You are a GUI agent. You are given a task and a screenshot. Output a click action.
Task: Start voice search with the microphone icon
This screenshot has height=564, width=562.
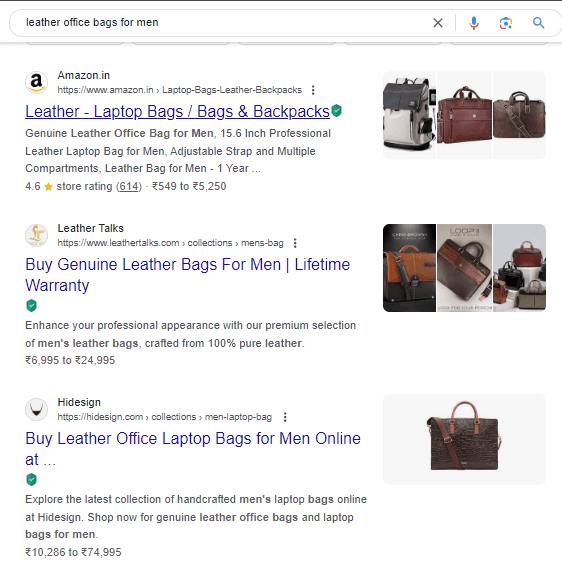click(x=474, y=23)
